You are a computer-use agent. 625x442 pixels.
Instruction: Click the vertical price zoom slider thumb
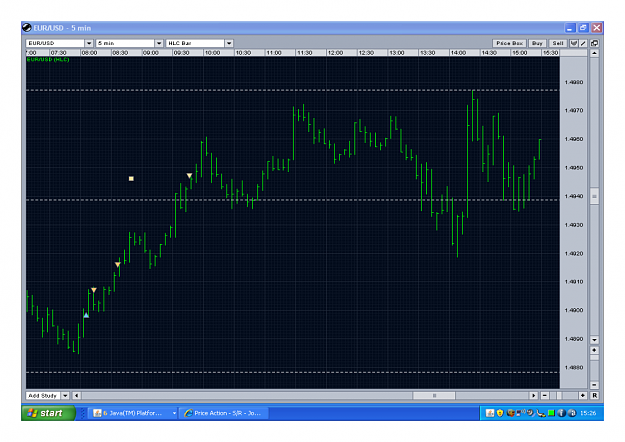pos(594,358)
